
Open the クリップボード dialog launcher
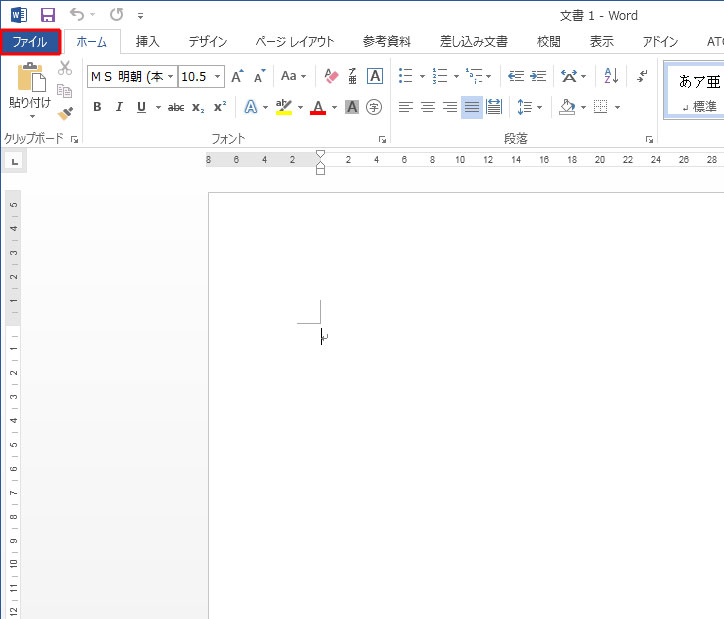pyautogui.click(x=74, y=139)
